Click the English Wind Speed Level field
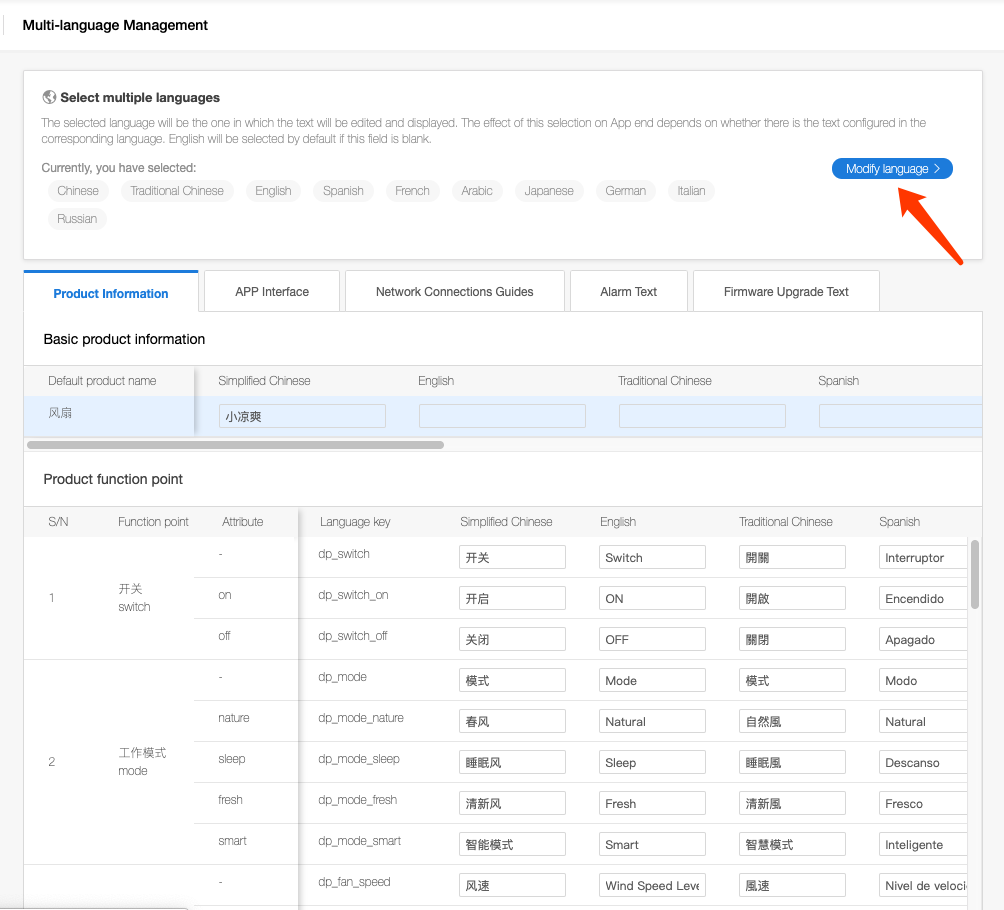 click(652, 885)
